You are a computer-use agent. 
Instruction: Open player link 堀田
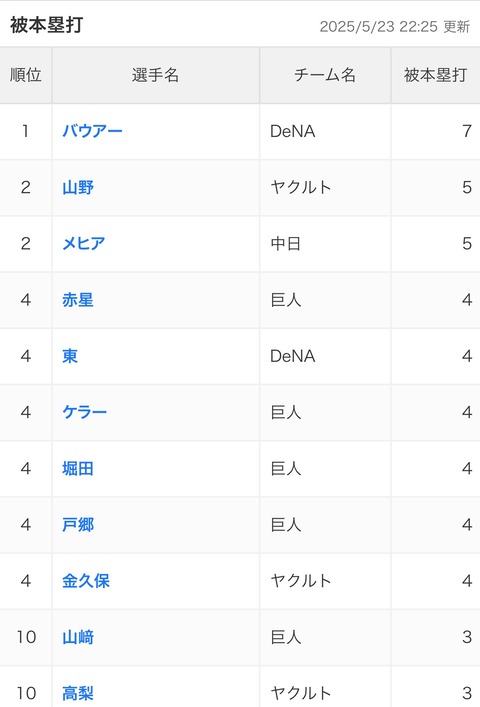pyautogui.click(x=78, y=468)
